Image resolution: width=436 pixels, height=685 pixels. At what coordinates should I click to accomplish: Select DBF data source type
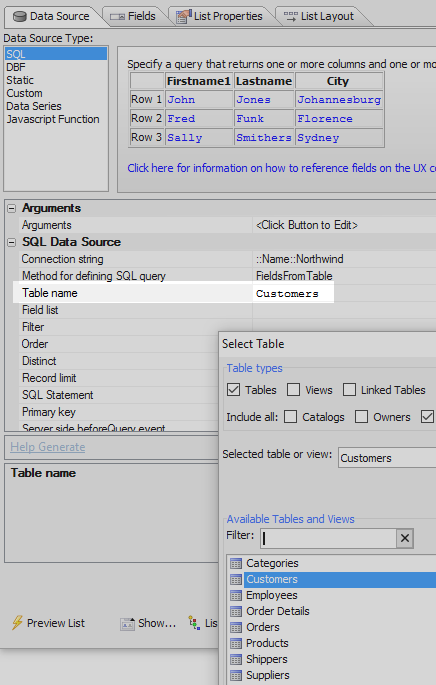tap(16, 67)
